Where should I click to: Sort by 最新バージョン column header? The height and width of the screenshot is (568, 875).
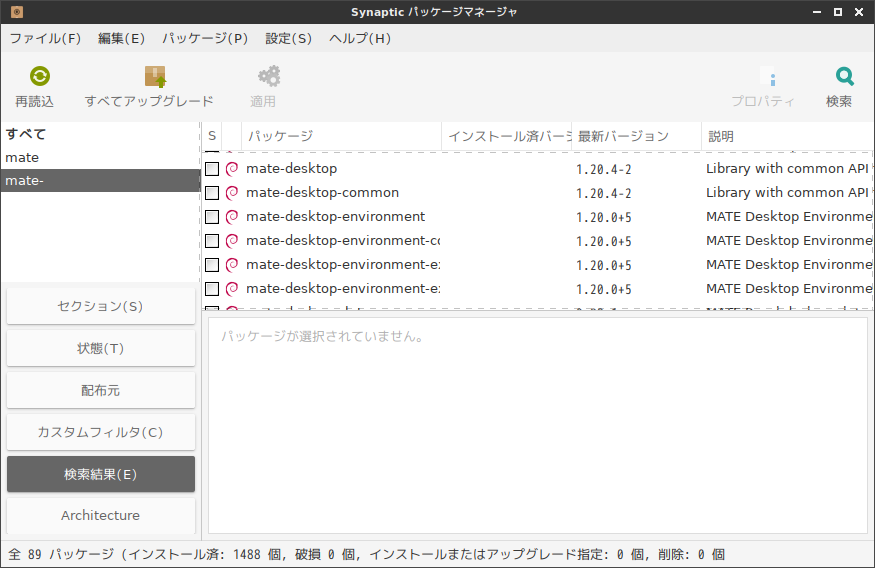point(637,136)
